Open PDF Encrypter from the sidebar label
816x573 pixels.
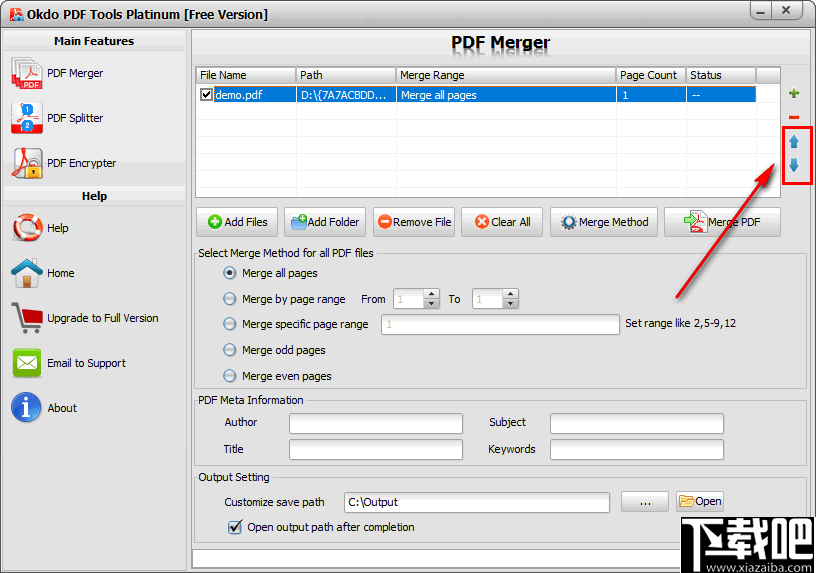82,163
